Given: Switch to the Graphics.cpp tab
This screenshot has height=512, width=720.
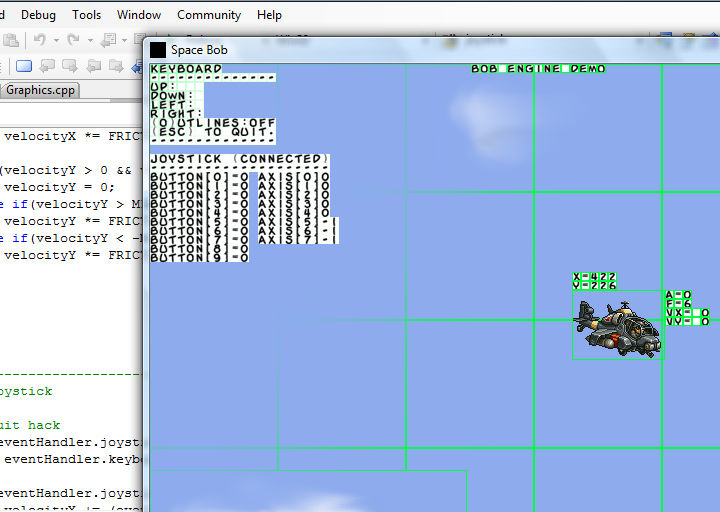Looking at the screenshot, I should point(40,90).
